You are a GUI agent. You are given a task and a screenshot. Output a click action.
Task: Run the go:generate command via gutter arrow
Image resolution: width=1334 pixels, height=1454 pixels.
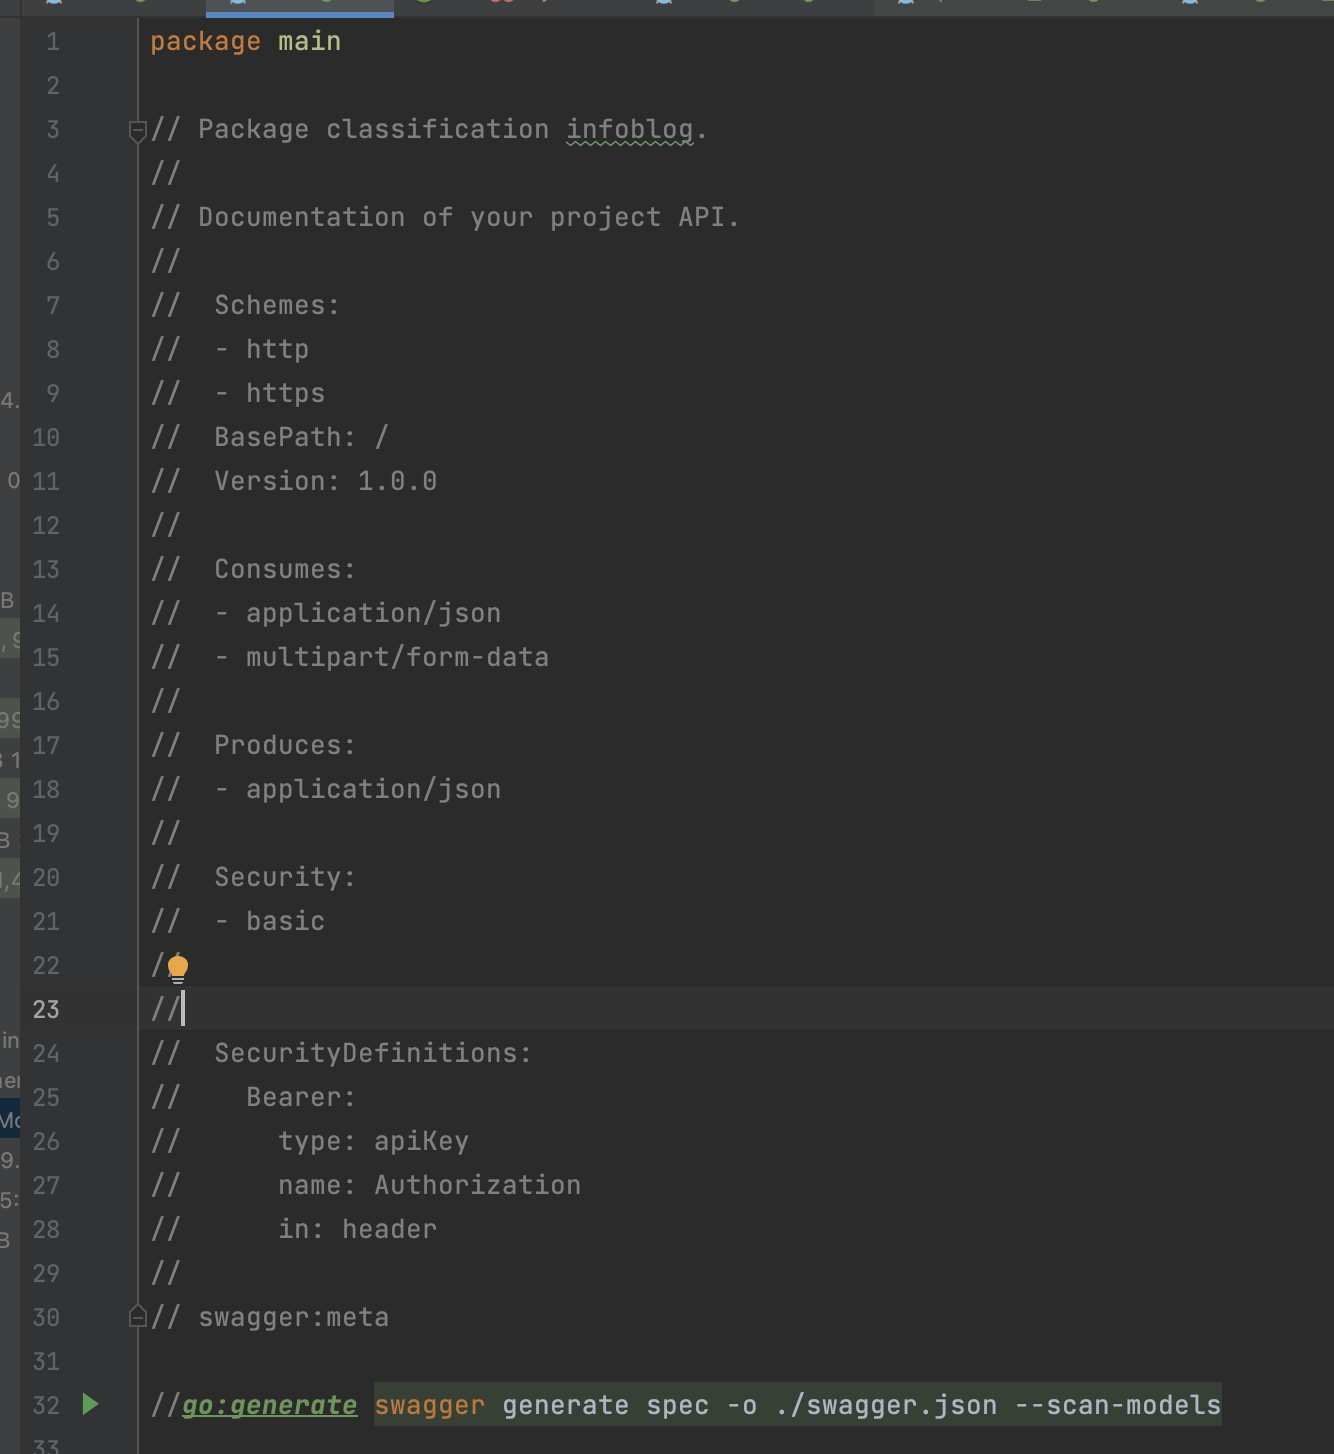(x=90, y=1404)
